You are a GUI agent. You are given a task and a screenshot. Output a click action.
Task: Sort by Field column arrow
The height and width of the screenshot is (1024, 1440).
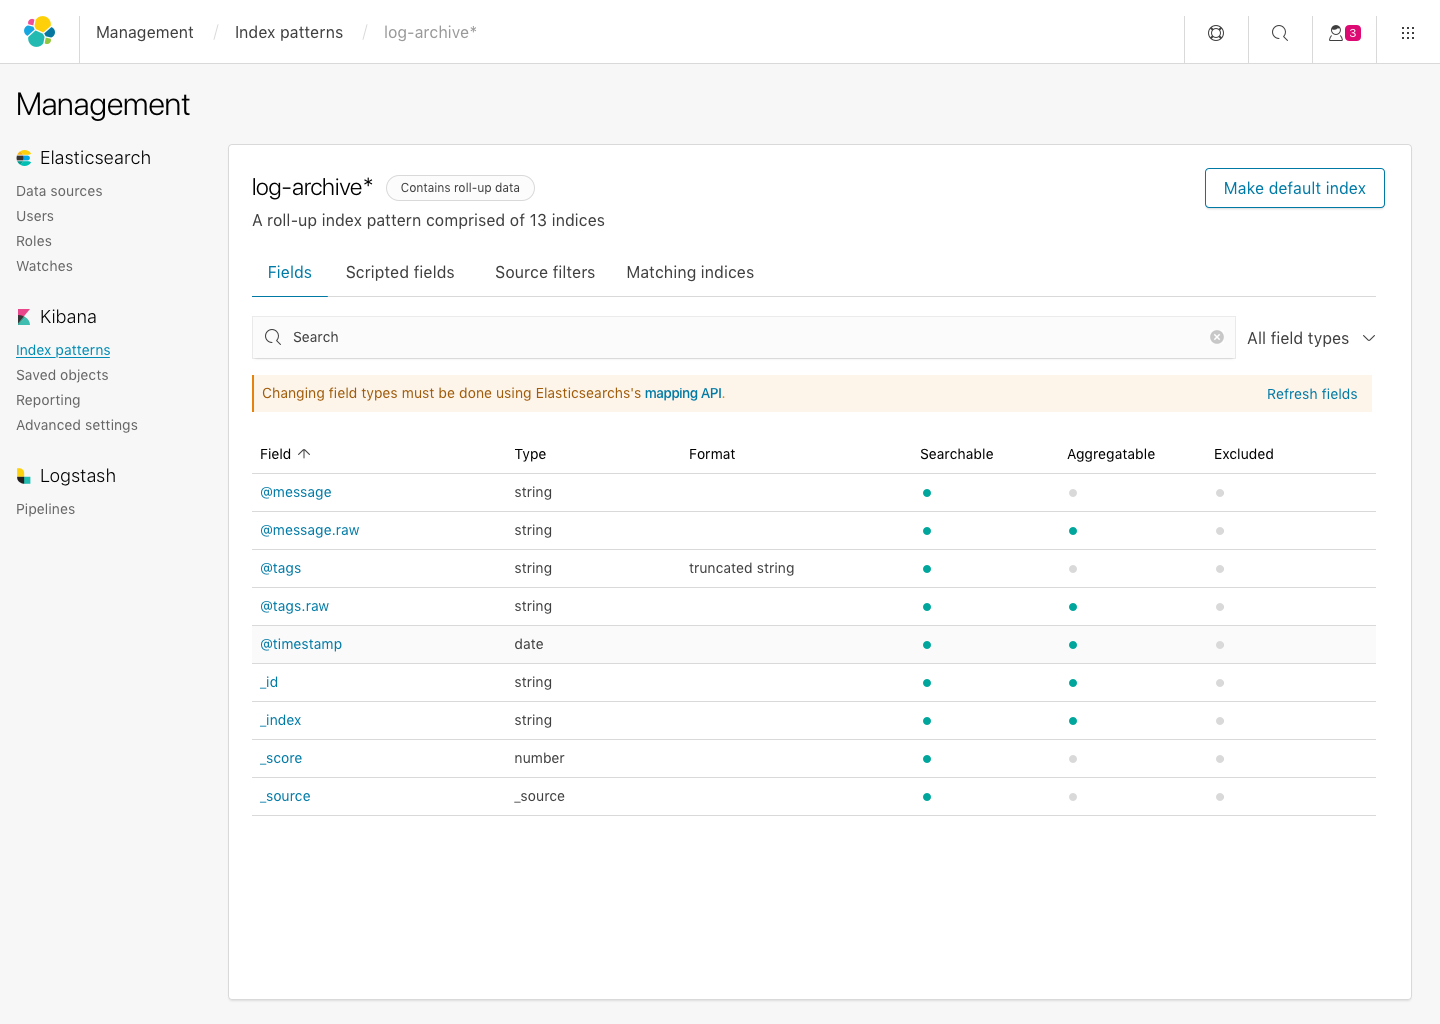coord(304,454)
